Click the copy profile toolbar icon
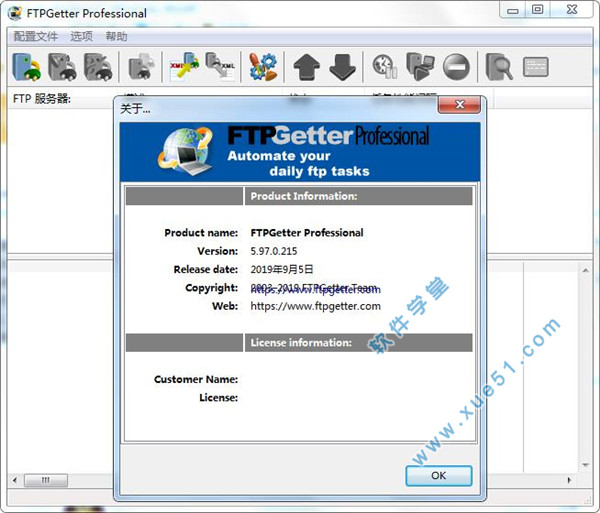Image resolution: width=600 pixels, height=513 pixels. 141,66
